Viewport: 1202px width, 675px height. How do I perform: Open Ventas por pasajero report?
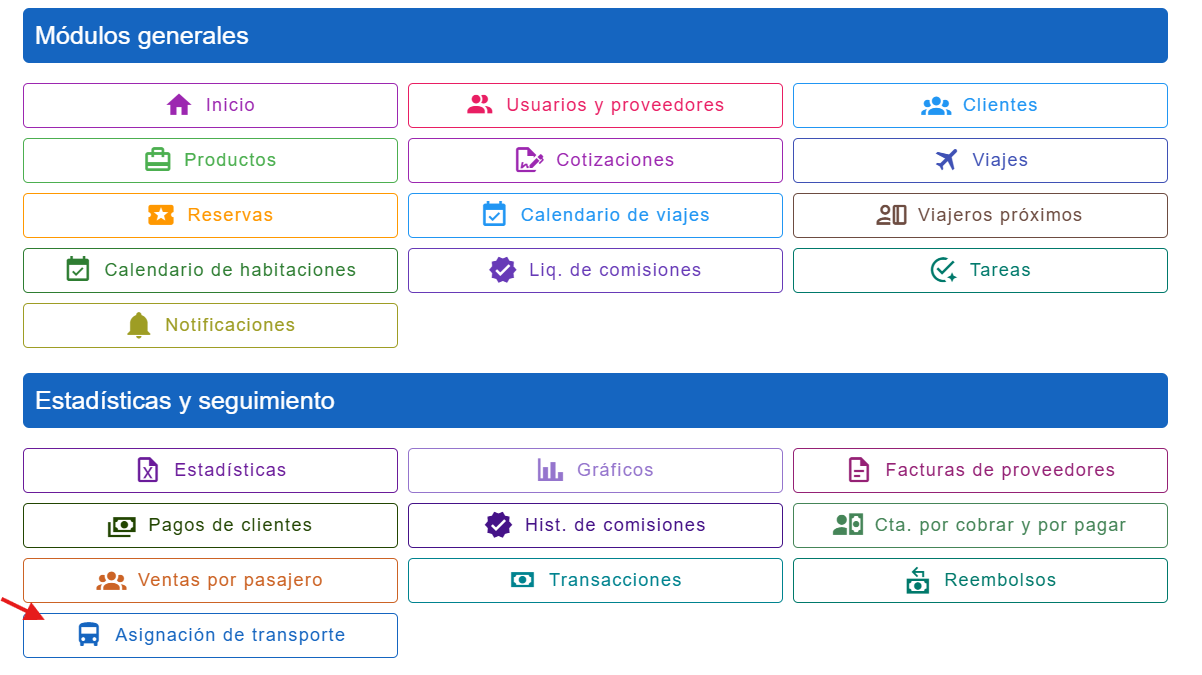pos(210,580)
